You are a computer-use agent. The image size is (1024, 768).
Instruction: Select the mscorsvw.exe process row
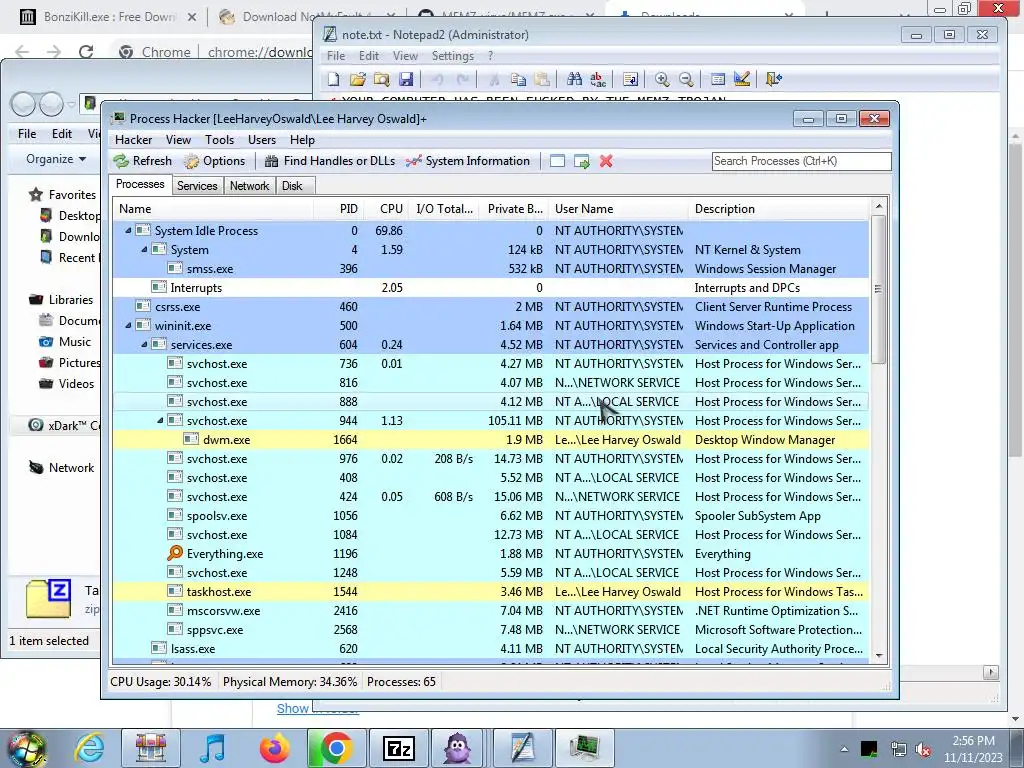tap(490, 611)
